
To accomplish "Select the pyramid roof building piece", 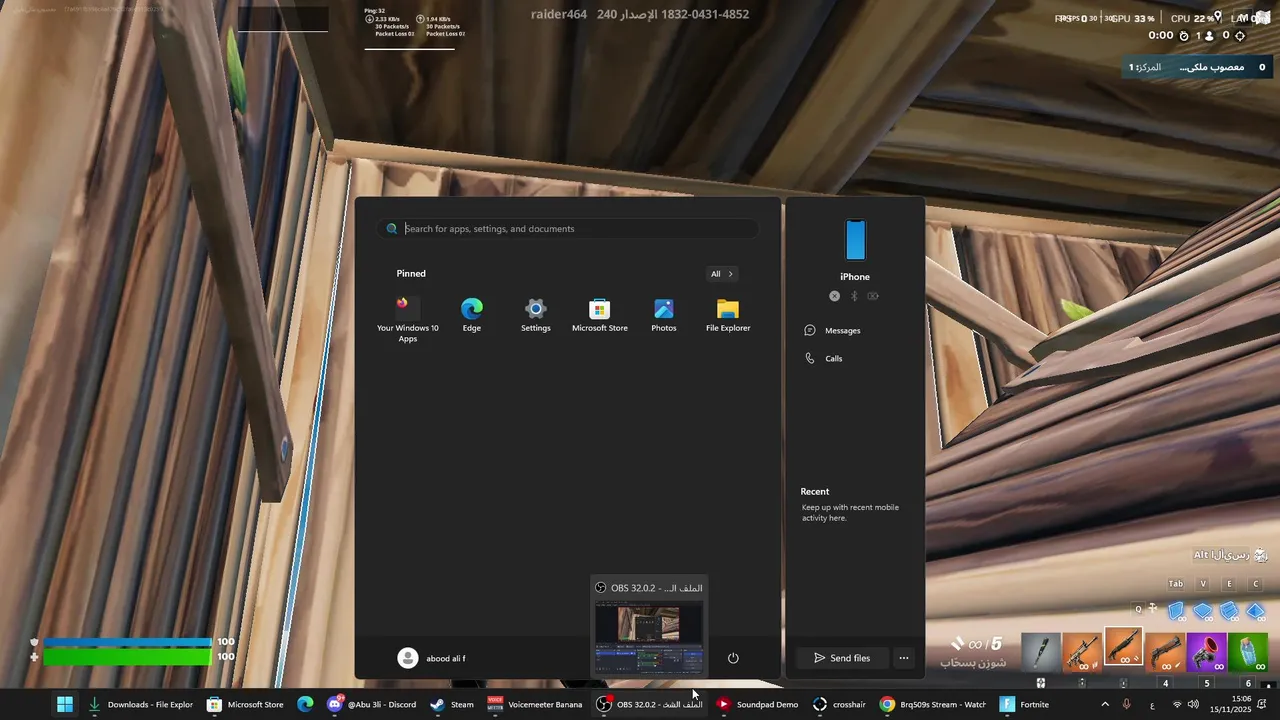I will click(1256, 610).
